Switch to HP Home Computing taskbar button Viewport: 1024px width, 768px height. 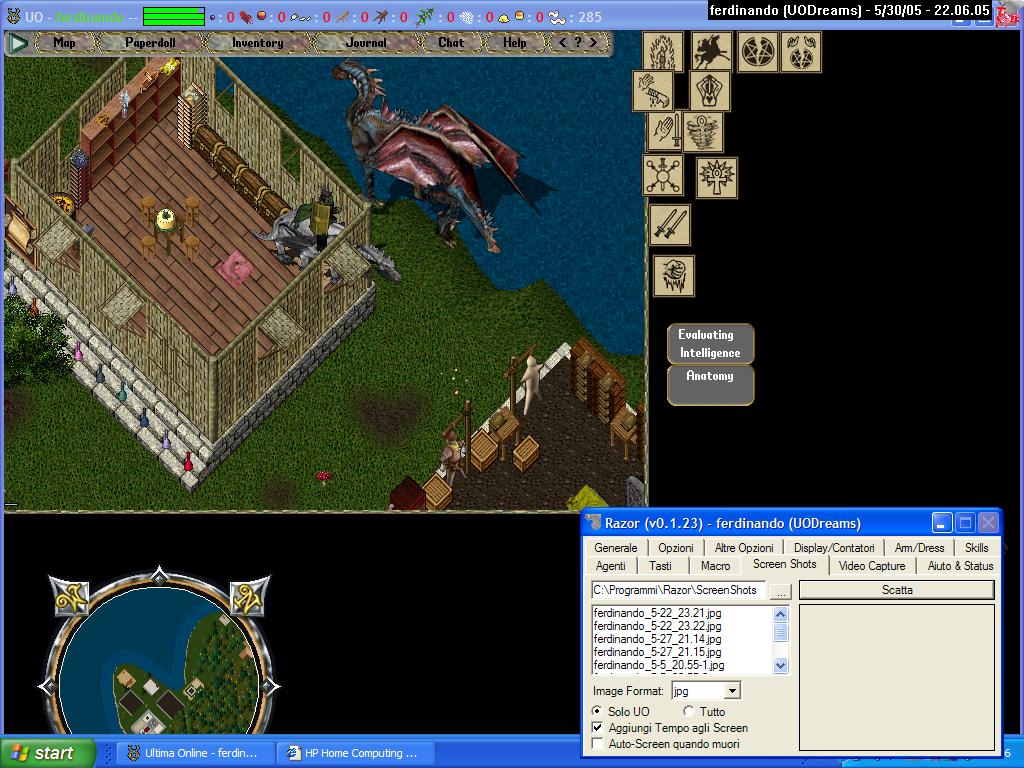point(355,753)
